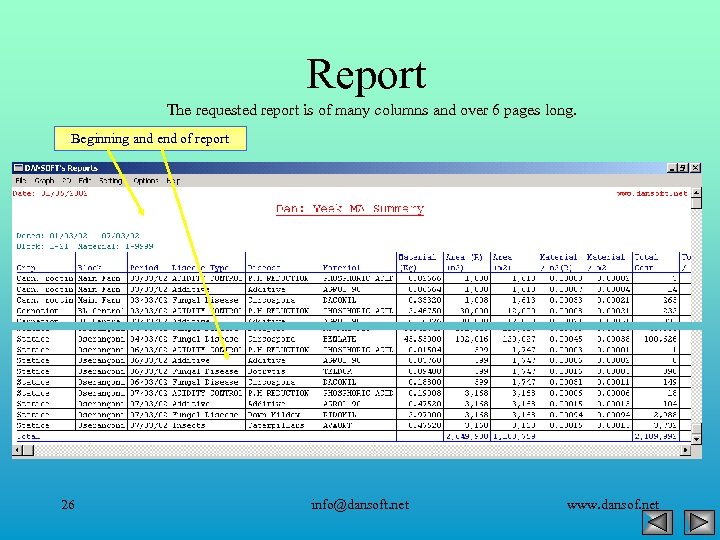Click the horizontal scrollbar right arrow
This screenshot has width=720, height=540.
pos(686,450)
